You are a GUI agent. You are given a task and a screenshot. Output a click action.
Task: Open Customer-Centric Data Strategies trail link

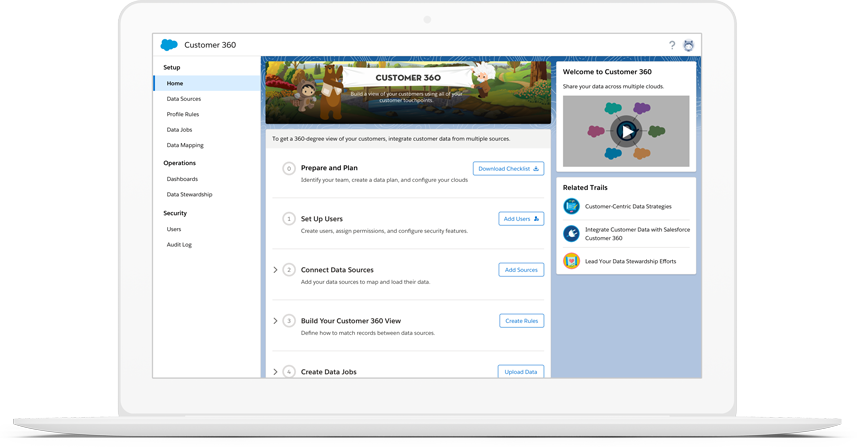(628, 207)
